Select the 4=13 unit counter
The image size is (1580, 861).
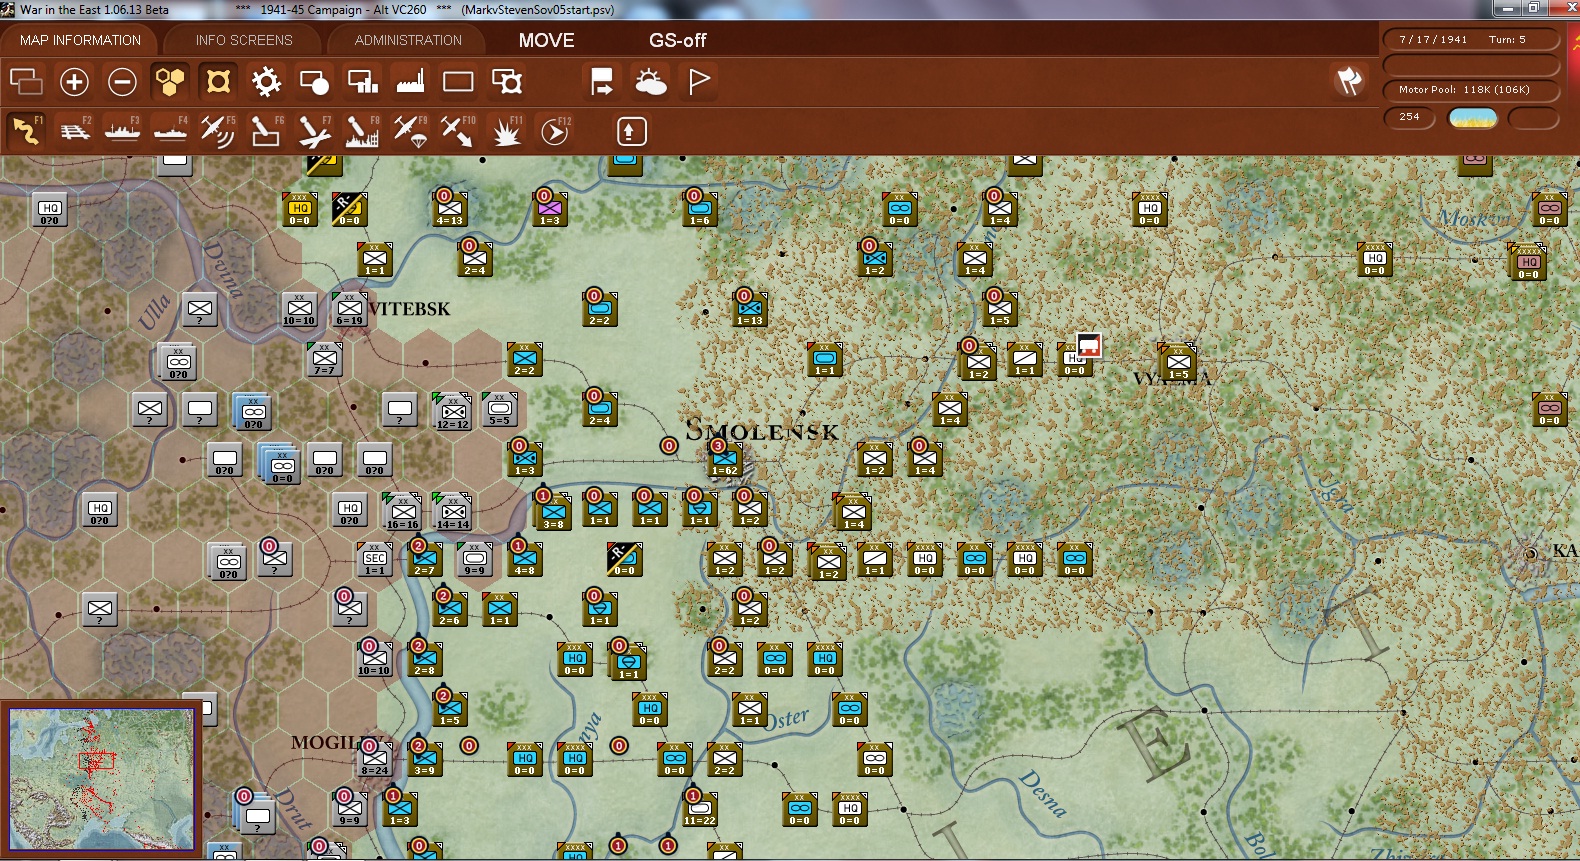click(449, 209)
